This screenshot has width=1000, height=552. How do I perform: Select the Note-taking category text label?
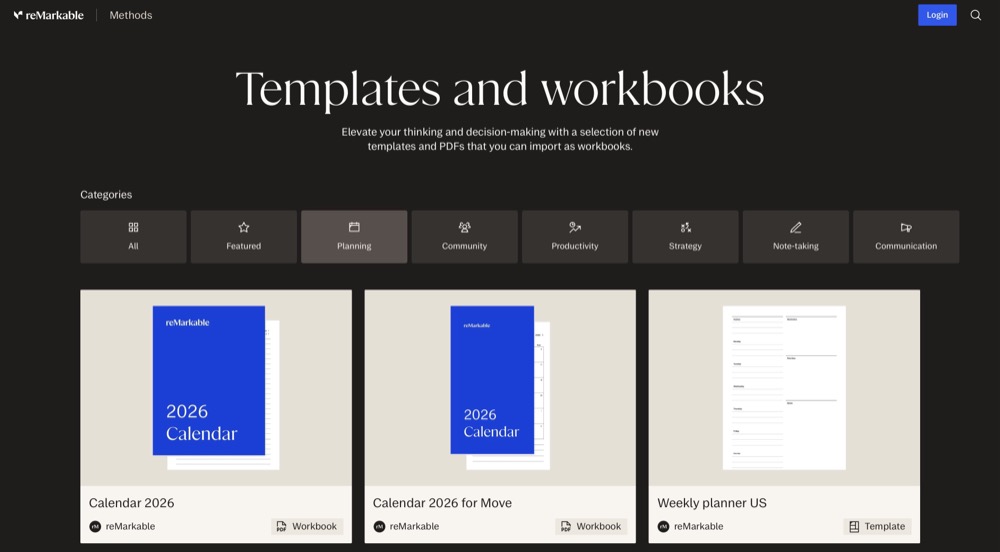(796, 246)
